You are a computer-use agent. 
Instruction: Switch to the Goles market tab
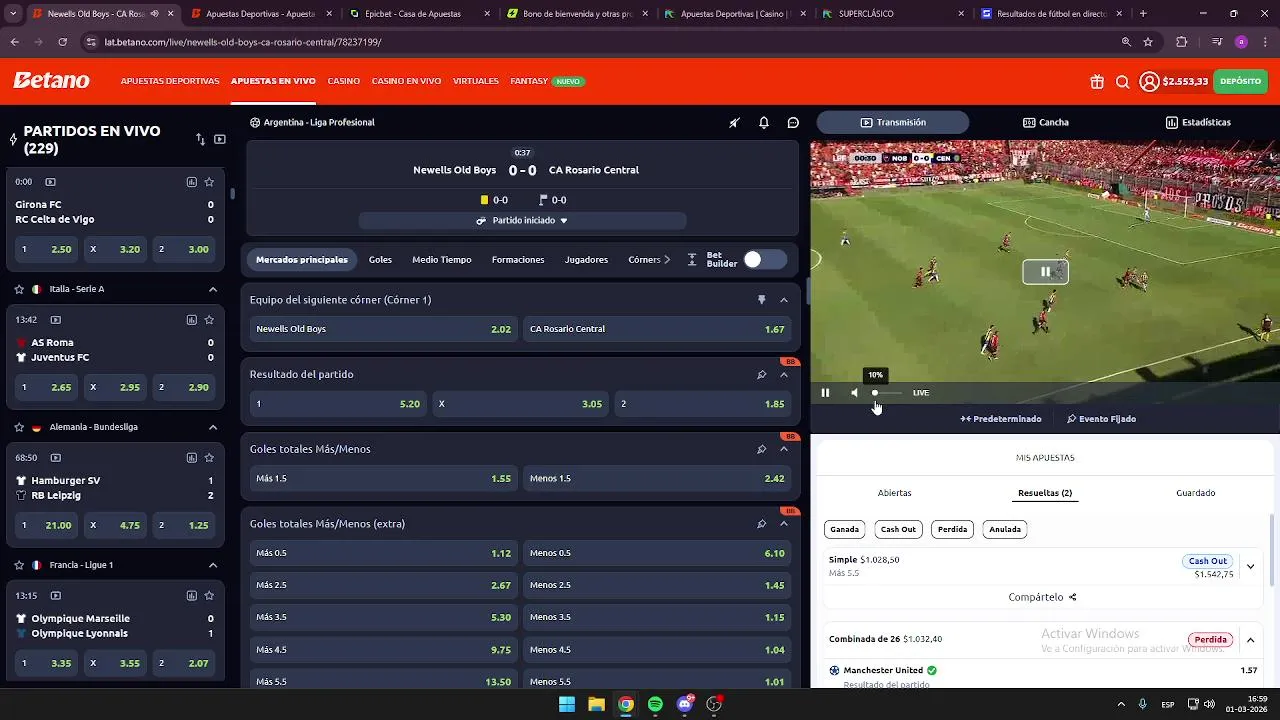tap(380, 260)
